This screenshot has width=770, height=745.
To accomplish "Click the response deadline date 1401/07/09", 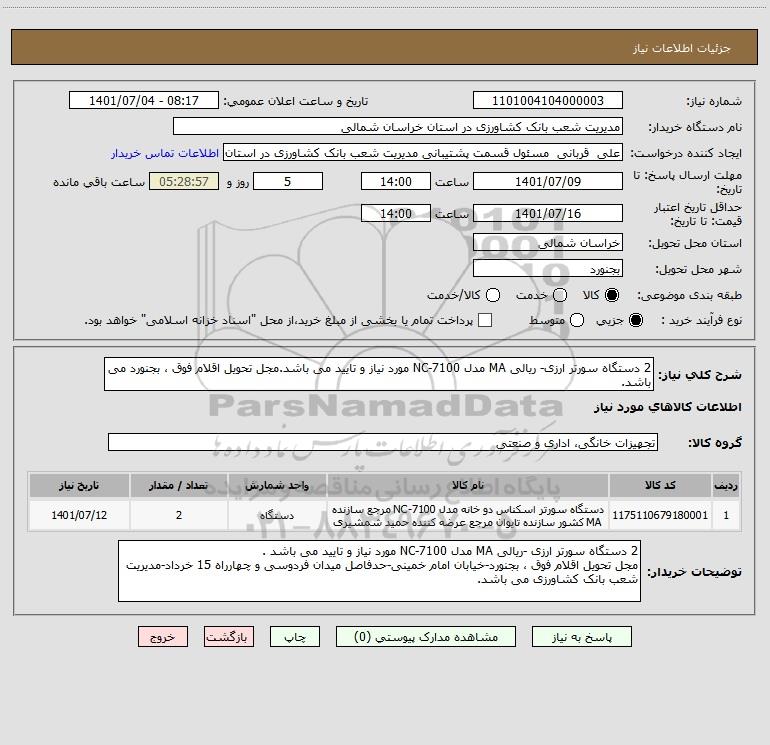I will point(548,182).
